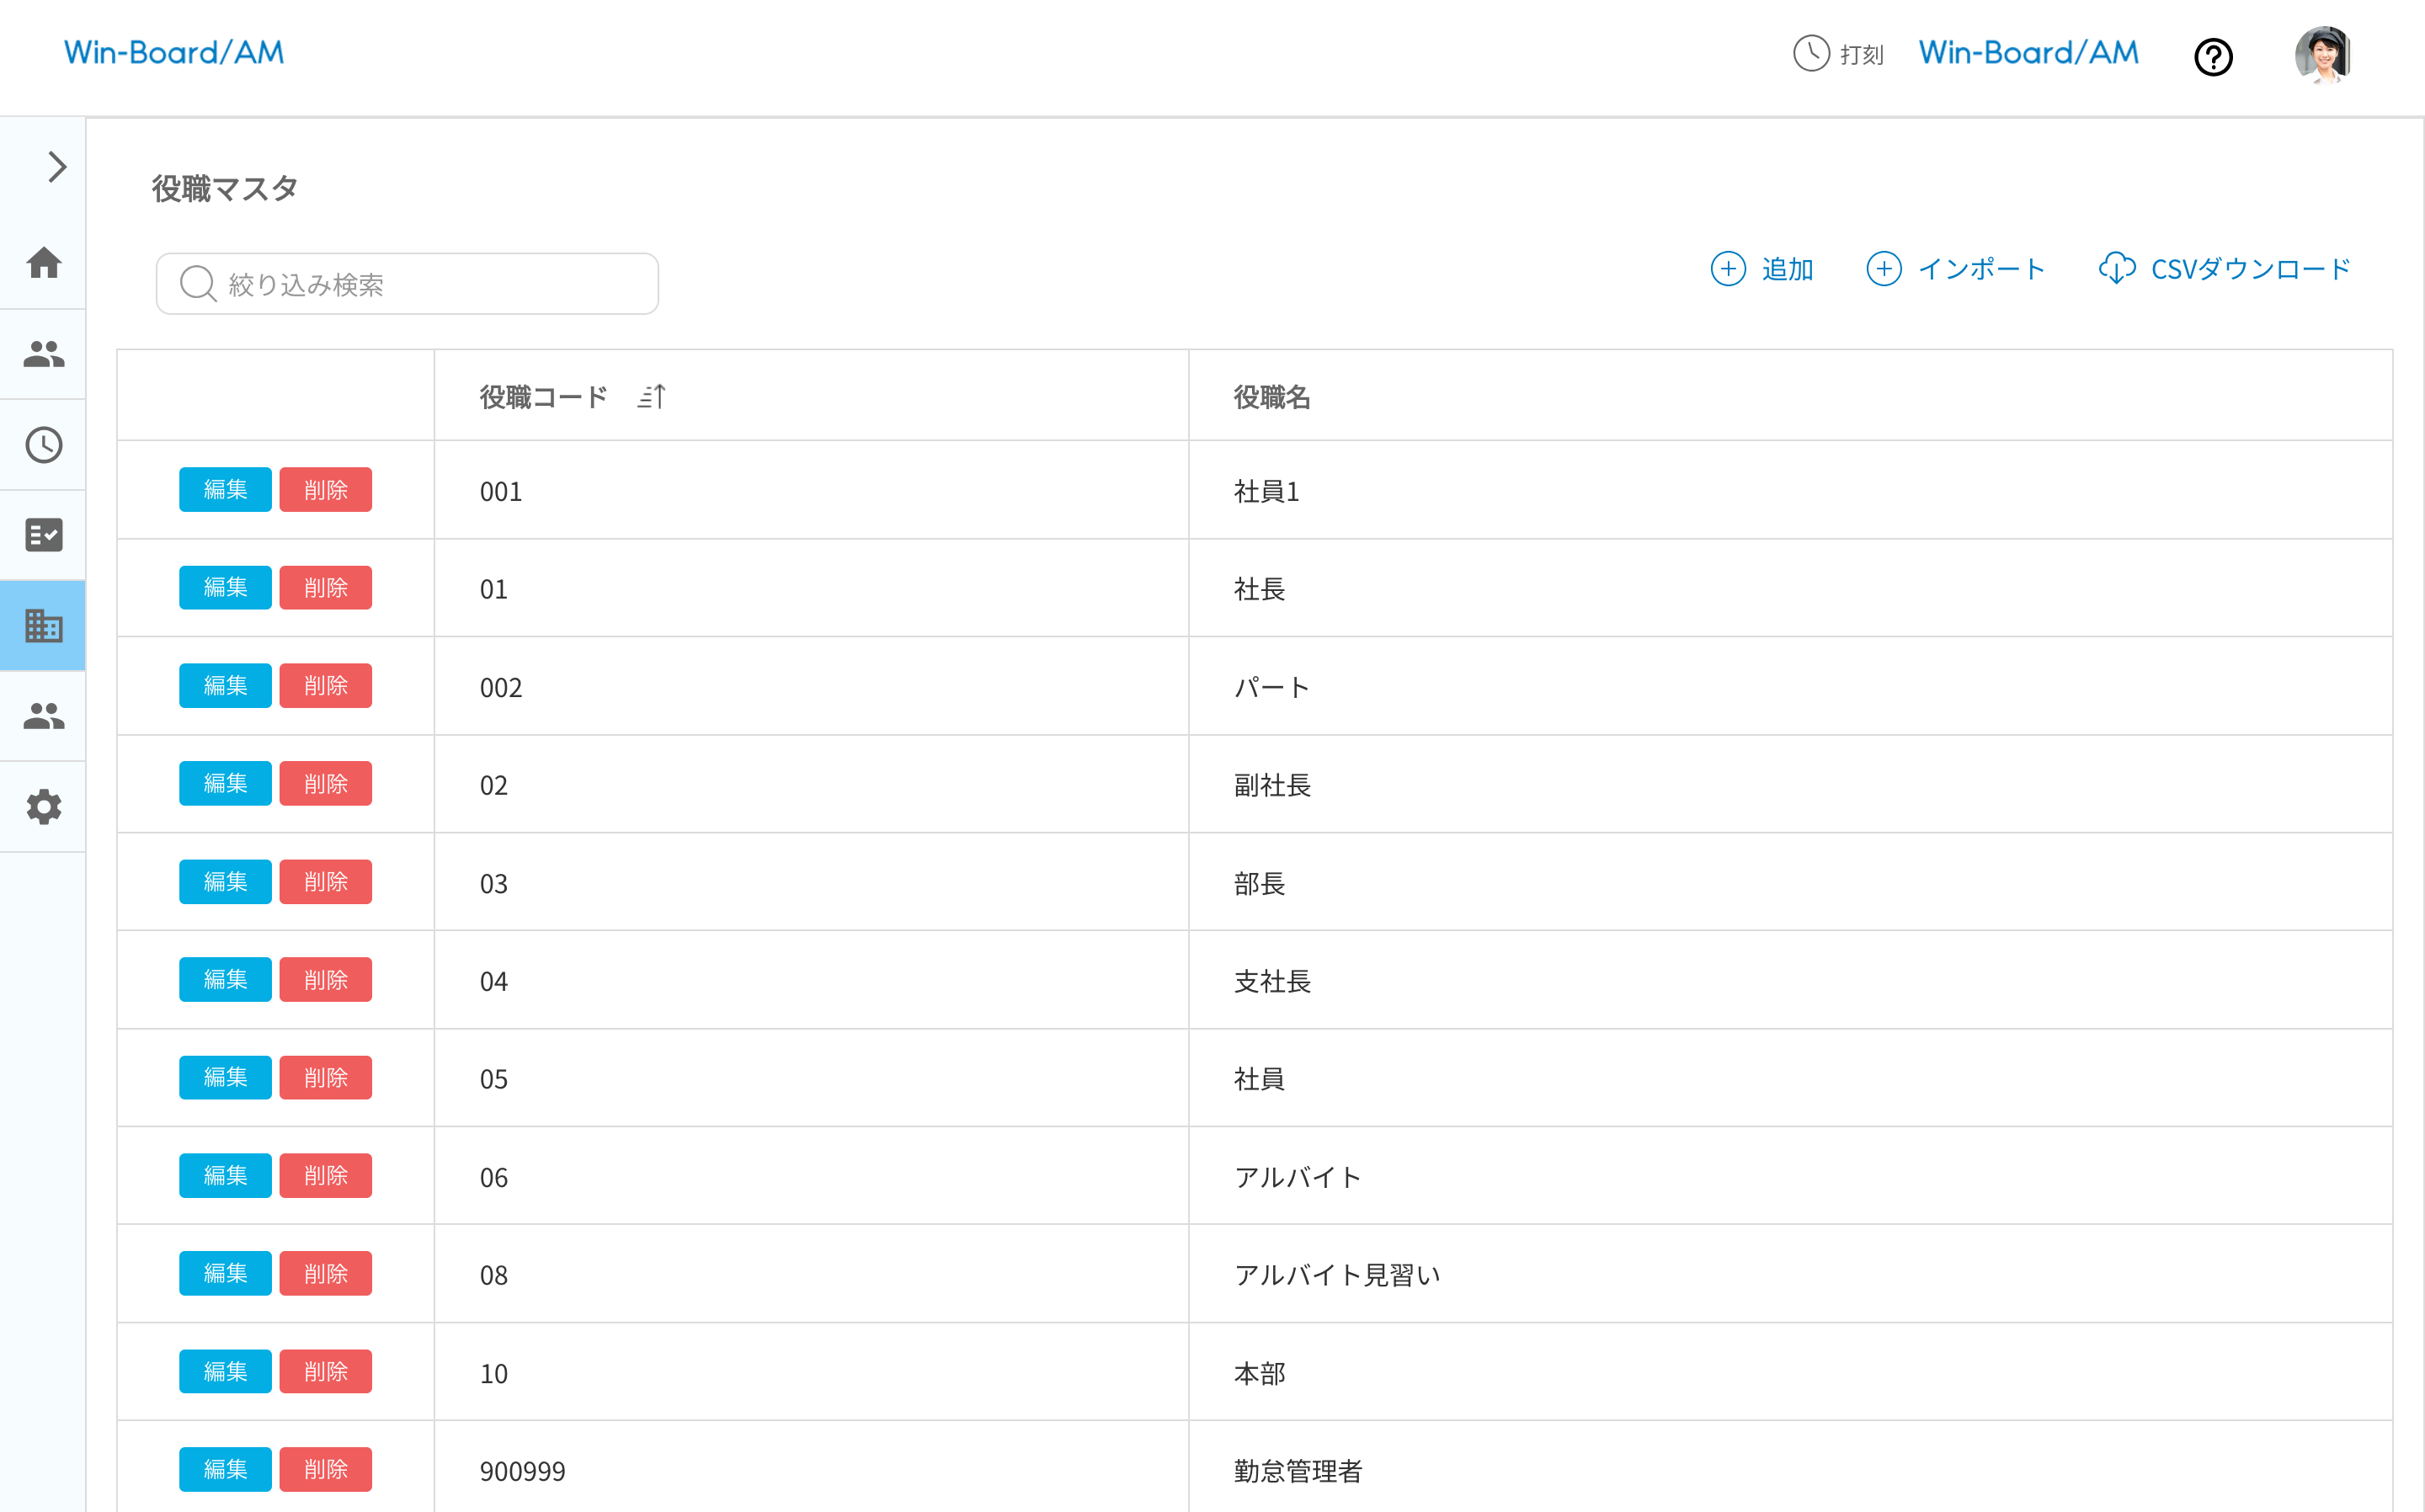The height and width of the screenshot is (1512, 2425).
Task: Open the インポート function
Action: (1954, 269)
